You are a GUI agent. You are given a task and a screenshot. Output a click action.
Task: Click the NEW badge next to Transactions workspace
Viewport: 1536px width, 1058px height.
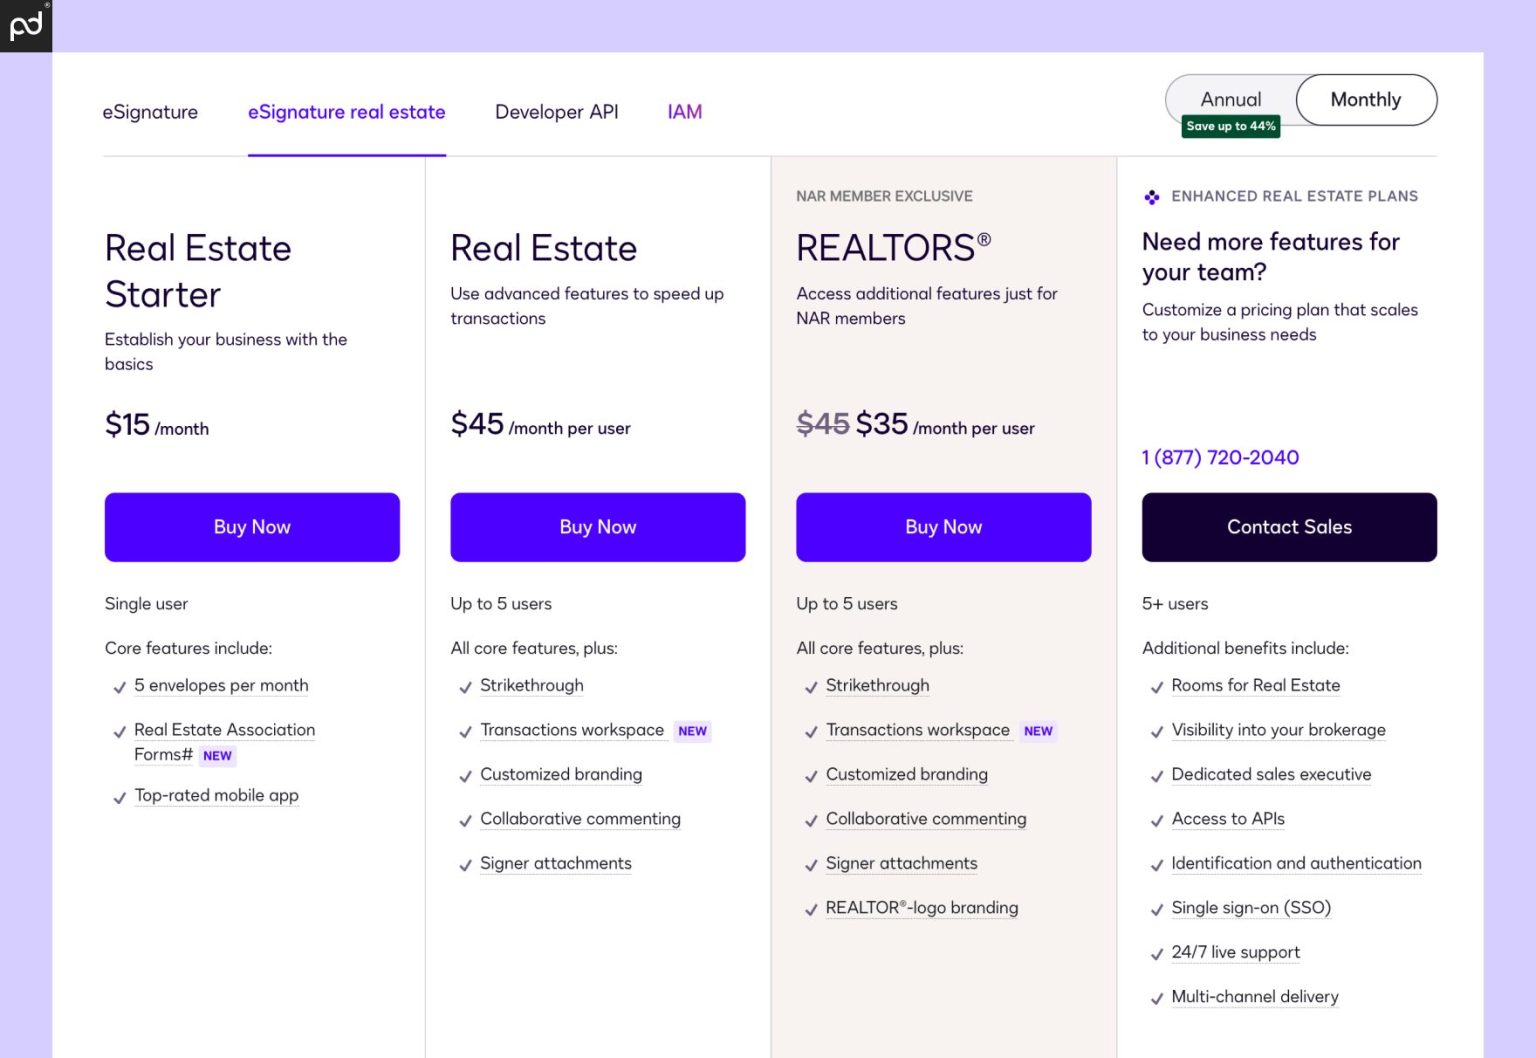click(x=692, y=731)
